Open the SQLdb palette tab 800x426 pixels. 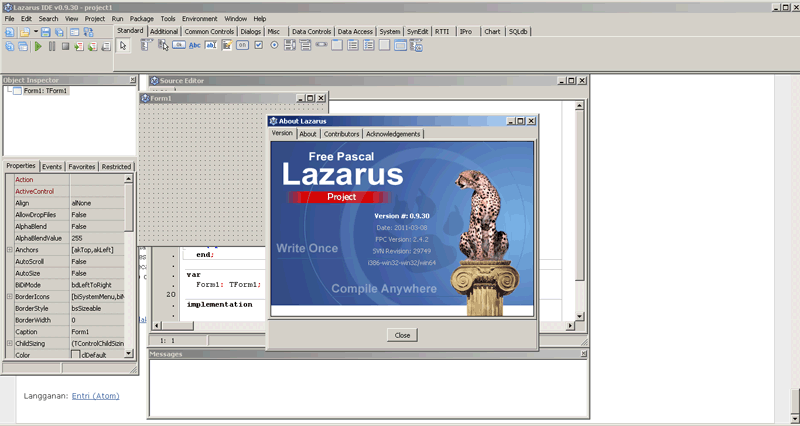pyautogui.click(x=519, y=32)
